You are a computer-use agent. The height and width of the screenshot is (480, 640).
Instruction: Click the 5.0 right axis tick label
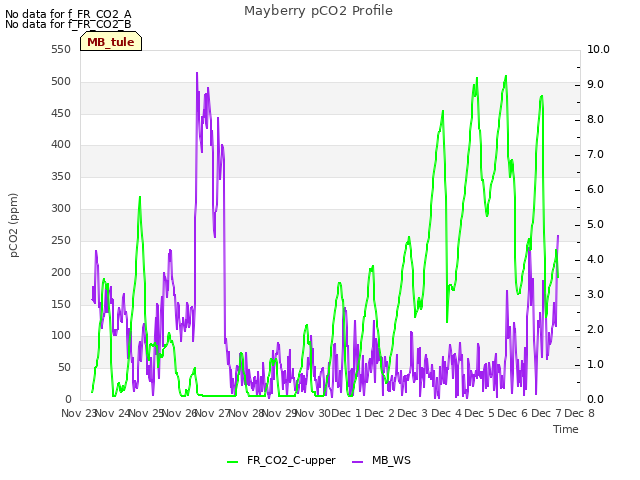[x=596, y=224]
